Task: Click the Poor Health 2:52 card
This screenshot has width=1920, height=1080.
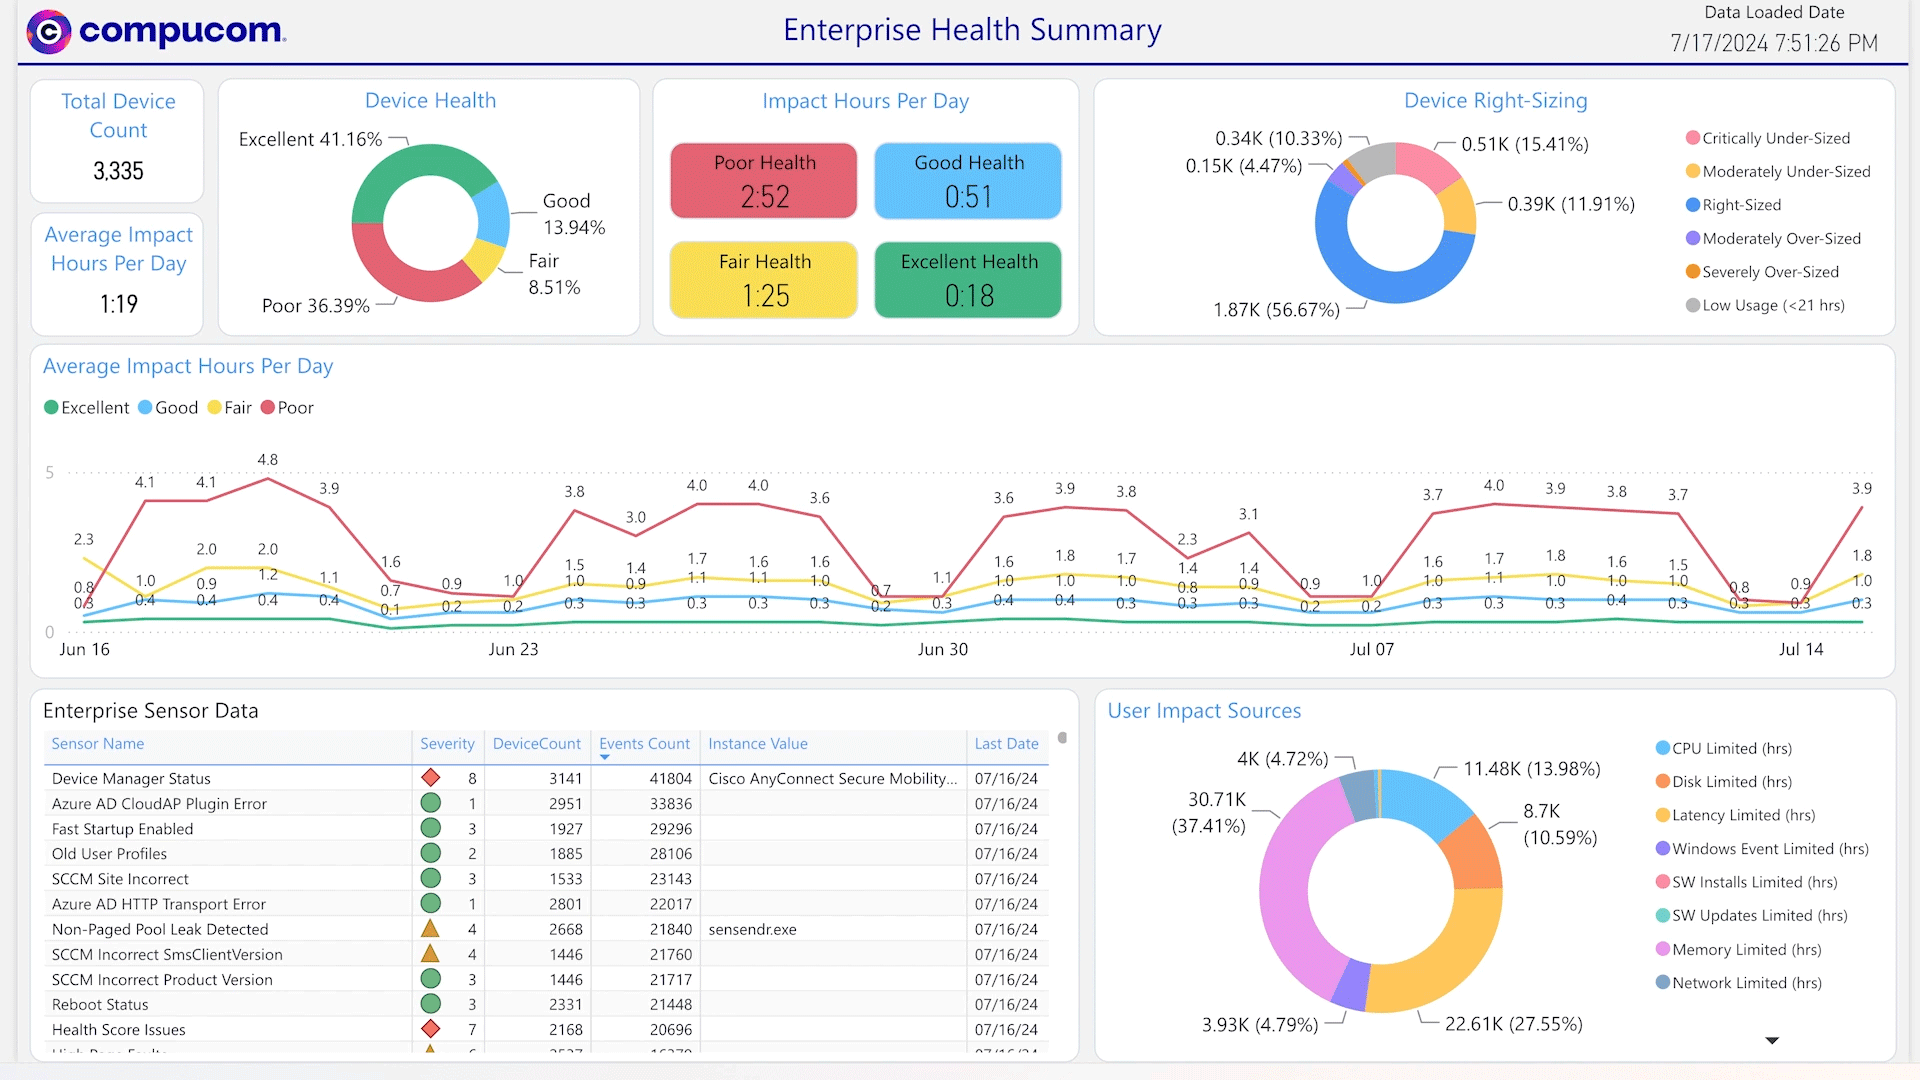Action: coord(764,181)
